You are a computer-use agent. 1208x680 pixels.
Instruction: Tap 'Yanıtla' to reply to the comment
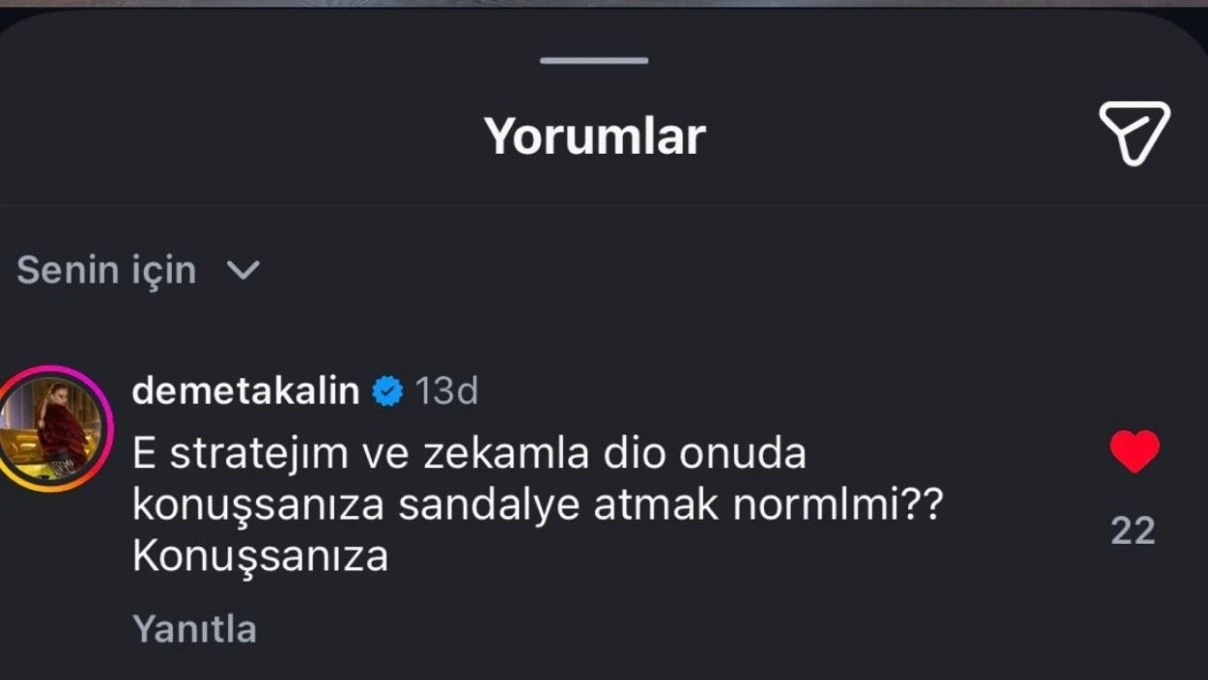point(194,628)
